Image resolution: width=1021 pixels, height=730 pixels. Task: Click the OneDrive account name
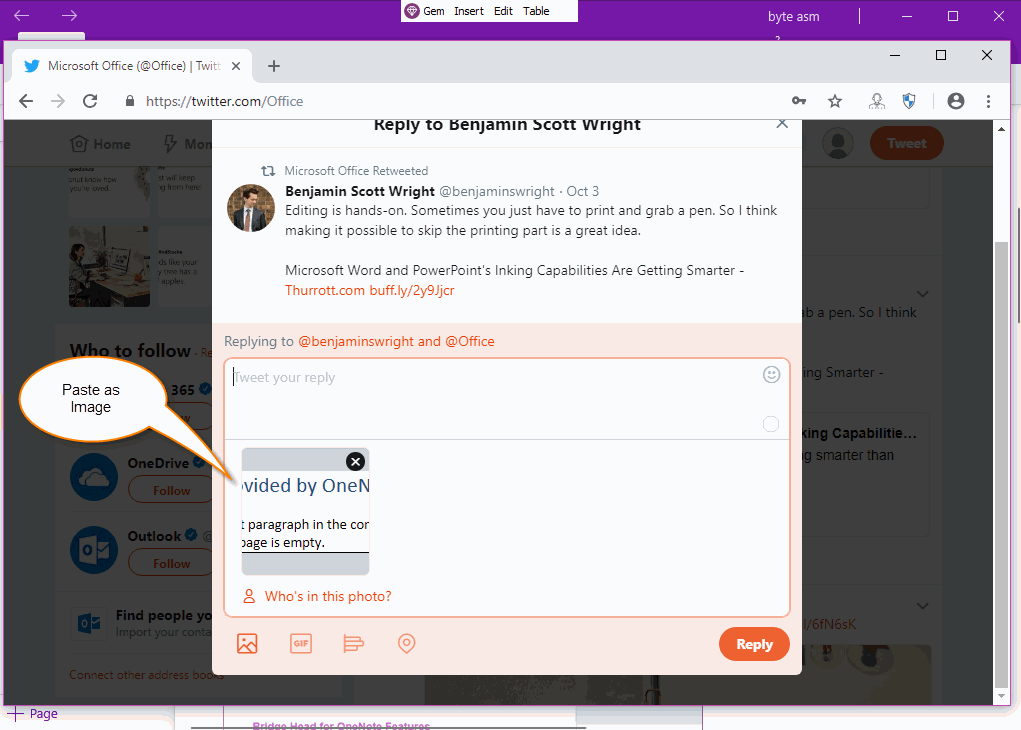pos(158,463)
